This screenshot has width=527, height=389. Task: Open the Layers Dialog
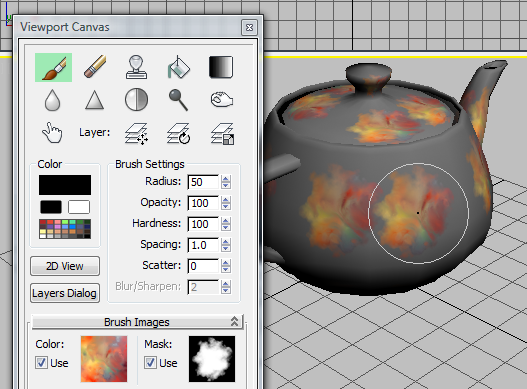pos(65,293)
